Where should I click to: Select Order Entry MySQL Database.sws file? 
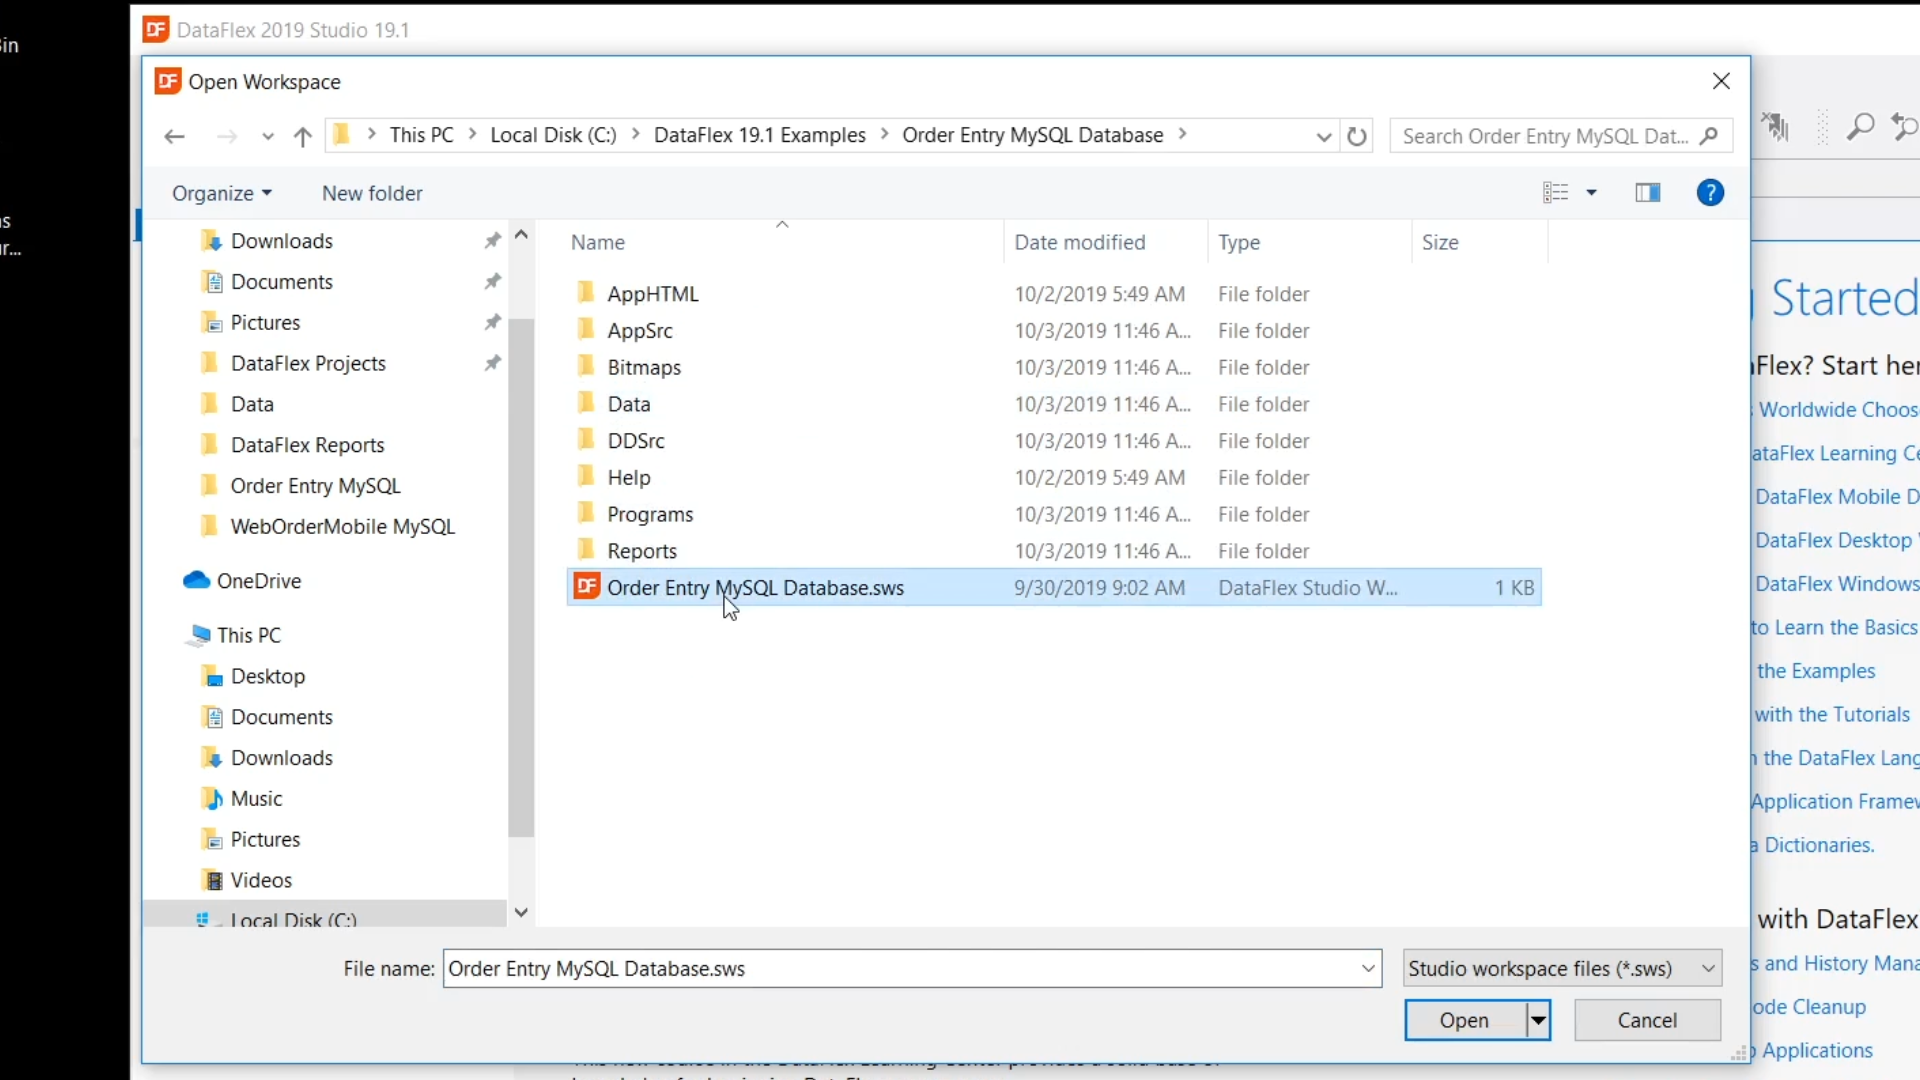[x=755, y=588]
